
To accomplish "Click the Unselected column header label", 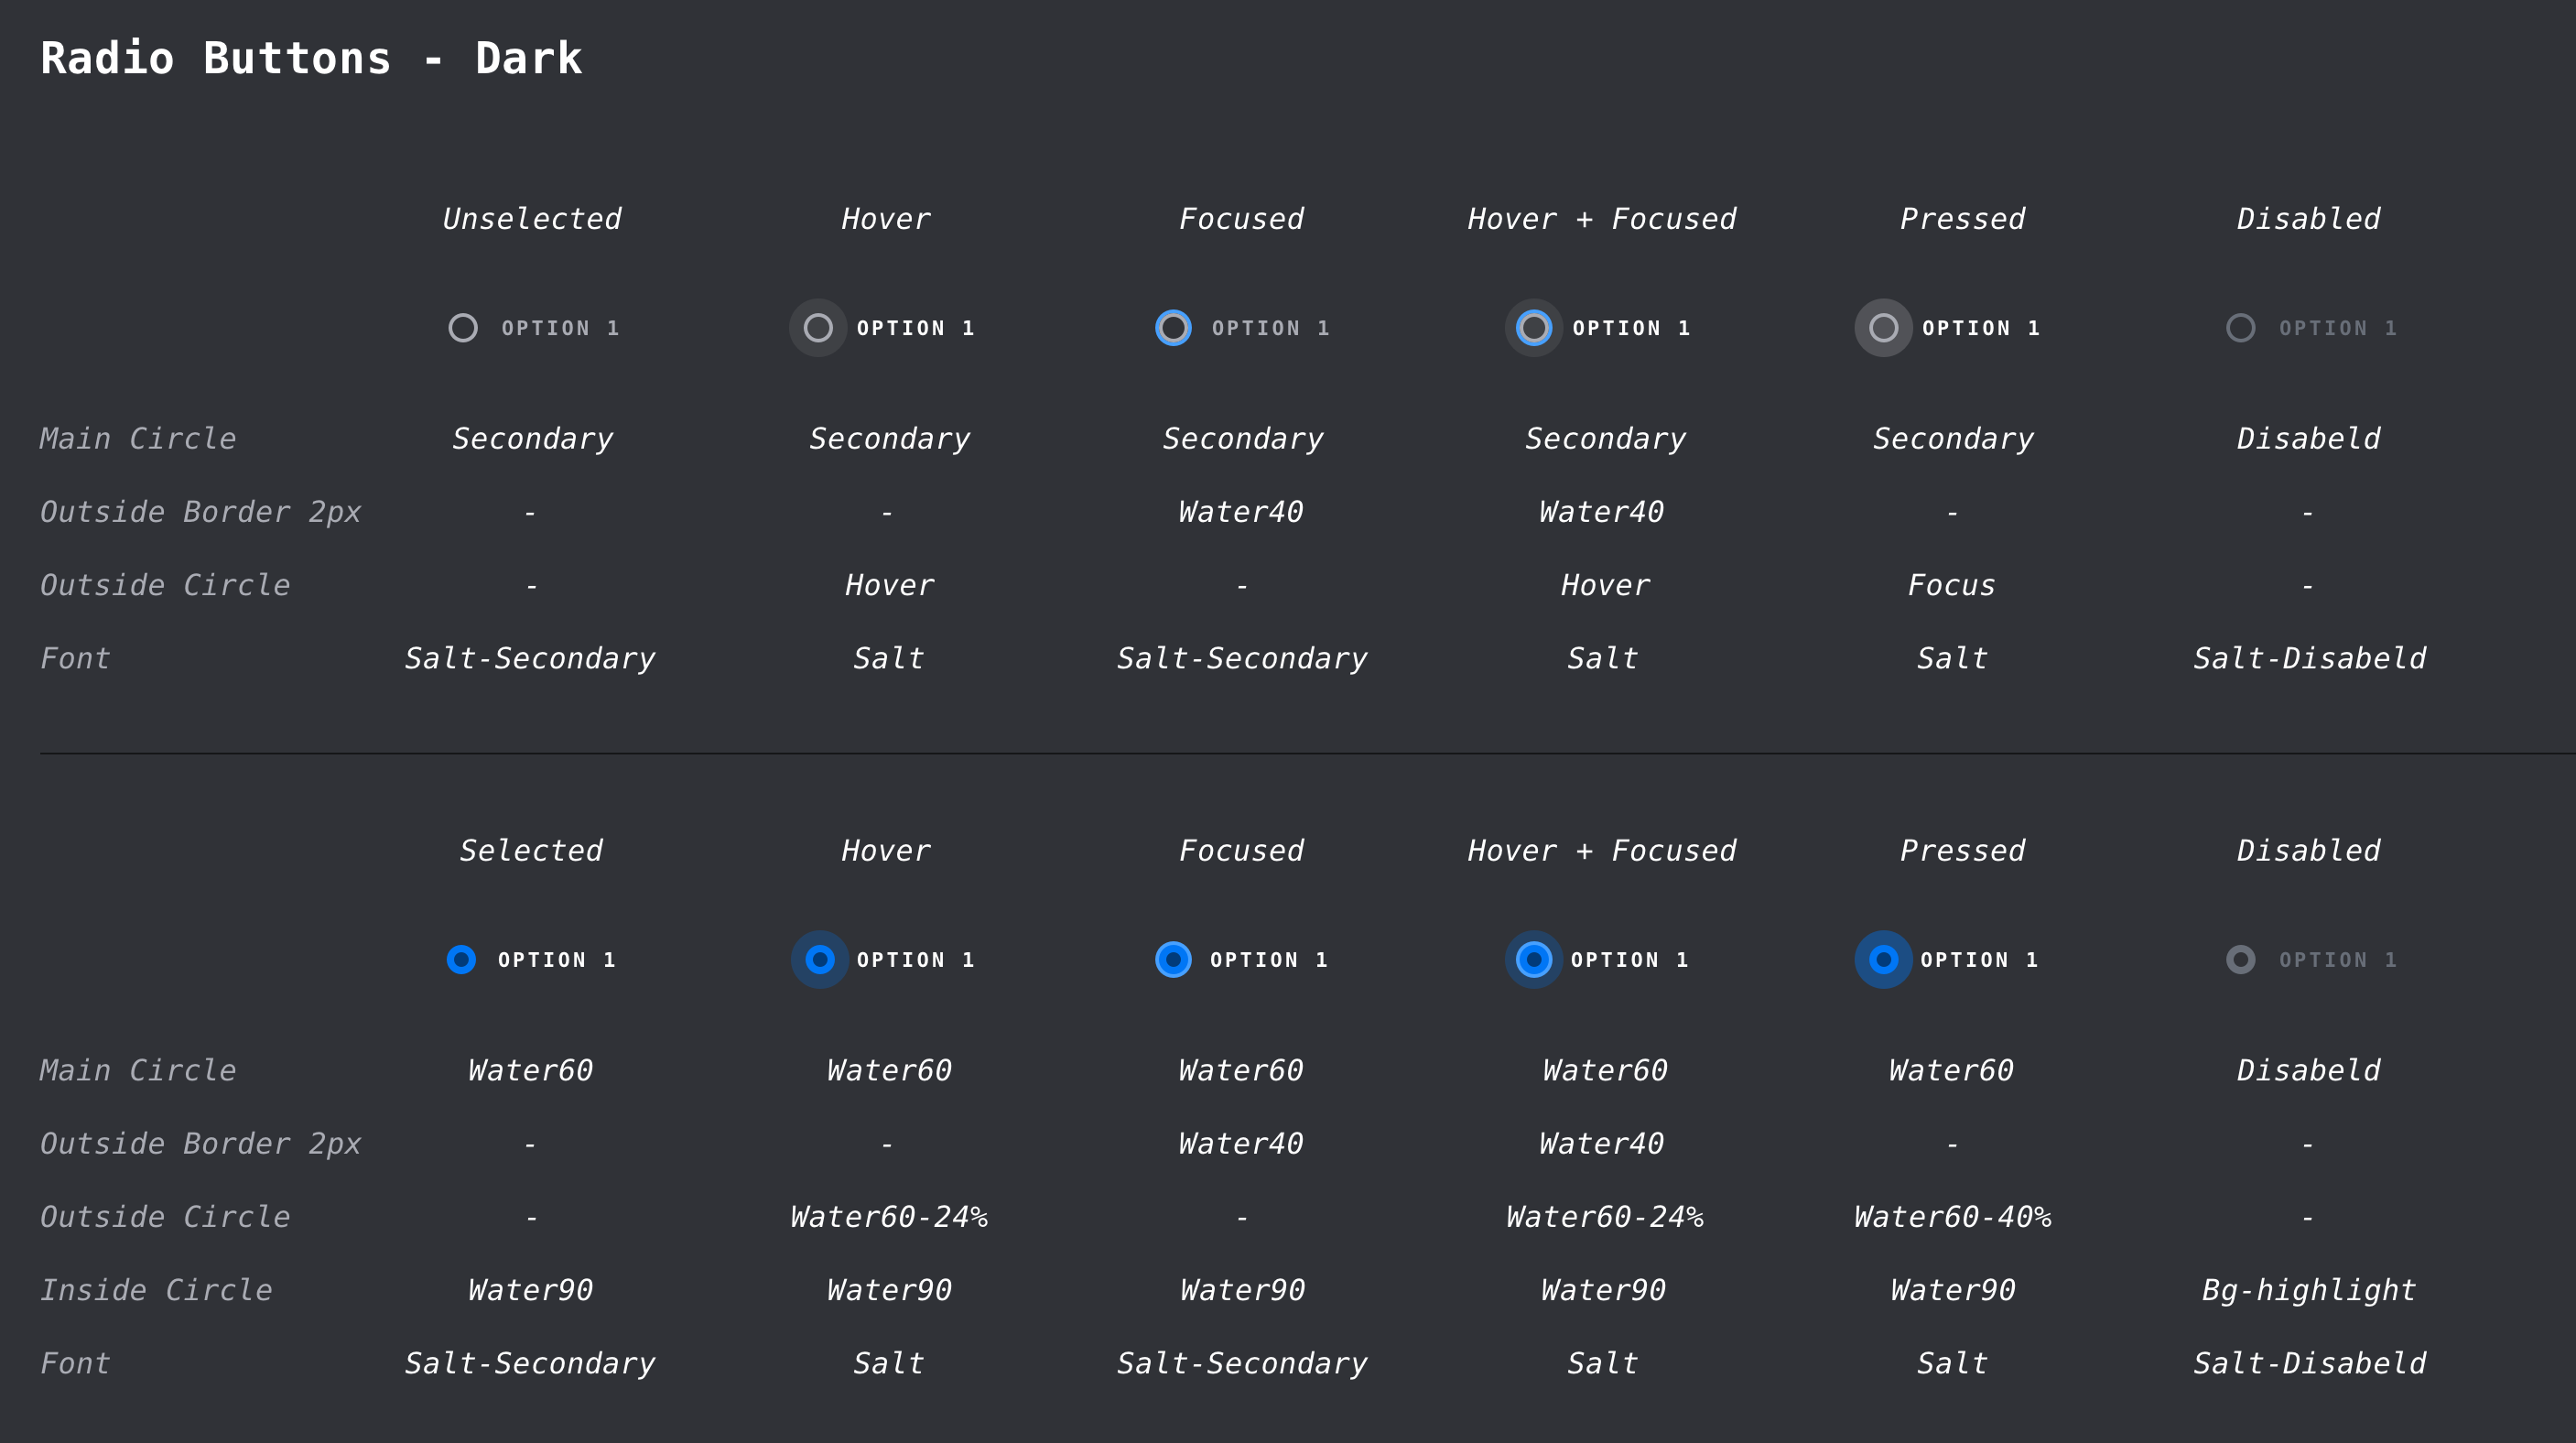I will click(x=531, y=218).
